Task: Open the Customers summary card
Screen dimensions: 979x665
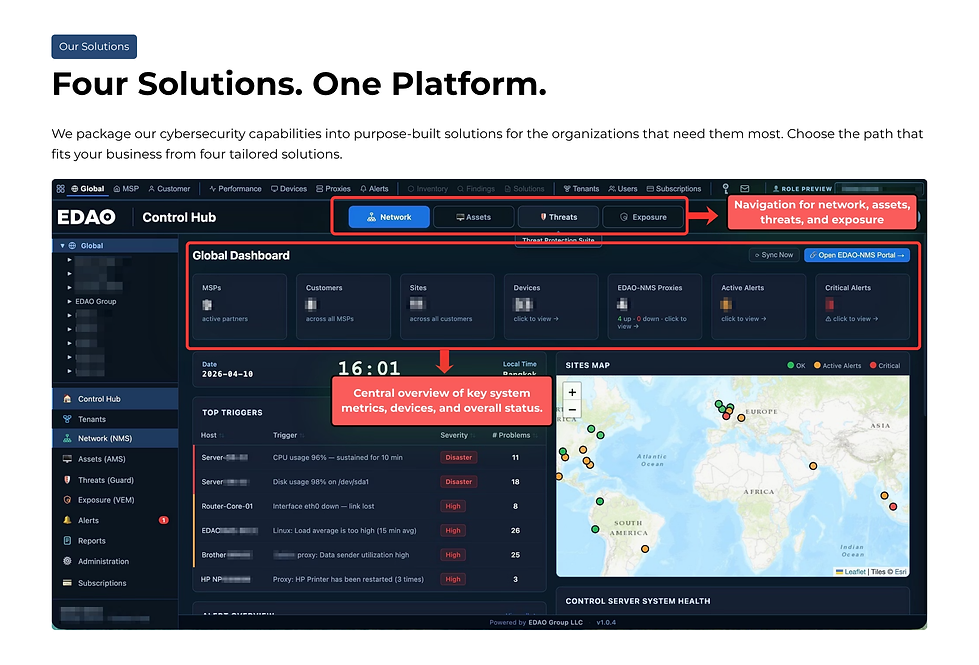Action: tap(343, 306)
